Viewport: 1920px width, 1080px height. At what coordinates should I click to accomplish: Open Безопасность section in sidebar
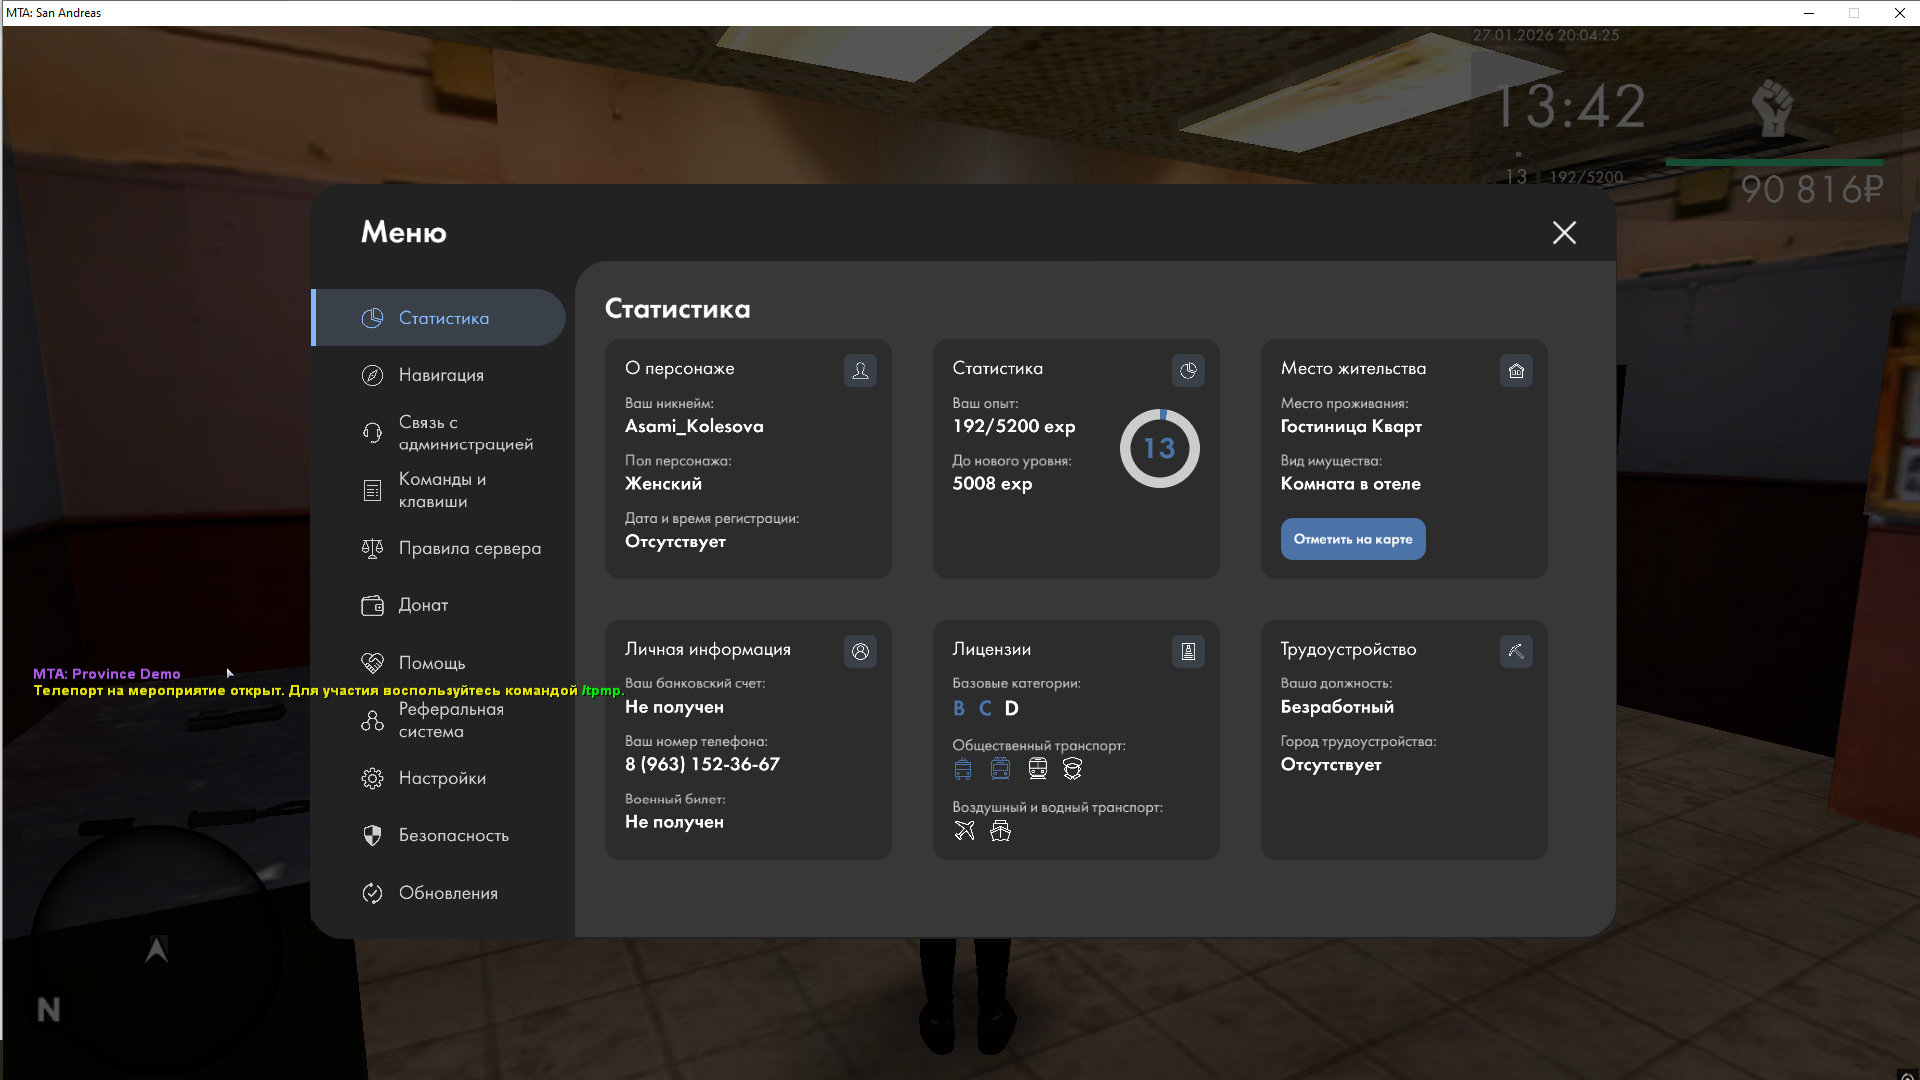point(453,835)
